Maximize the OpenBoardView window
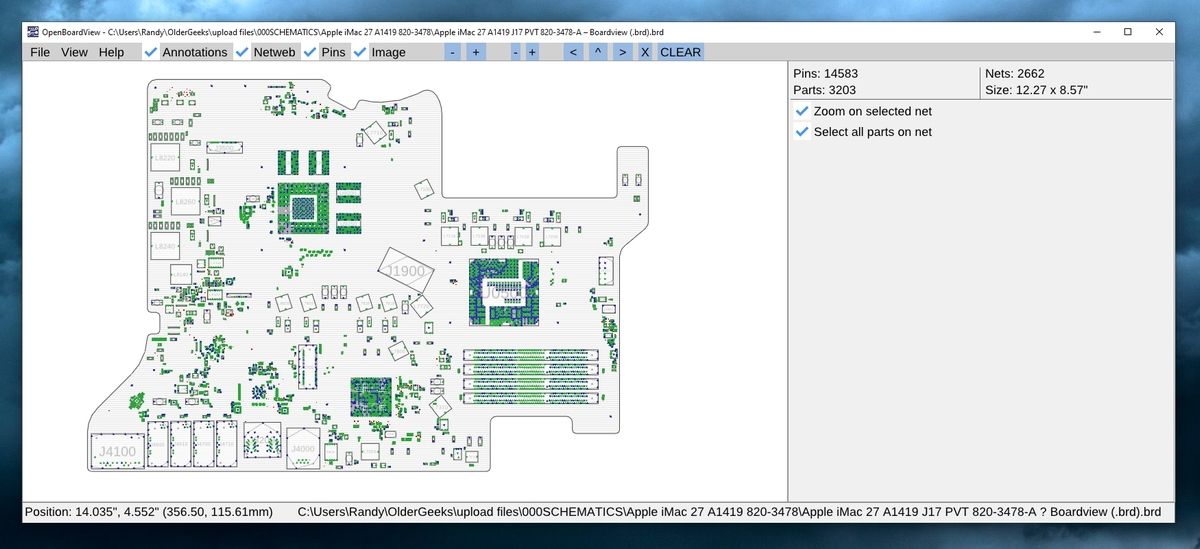Screen dimensions: 1200x549 [x=1127, y=32]
